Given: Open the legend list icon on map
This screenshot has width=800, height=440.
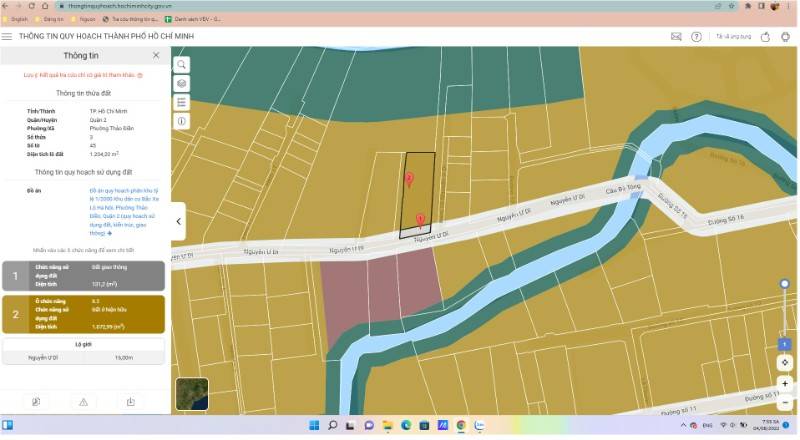Looking at the screenshot, I should click(181, 102).
